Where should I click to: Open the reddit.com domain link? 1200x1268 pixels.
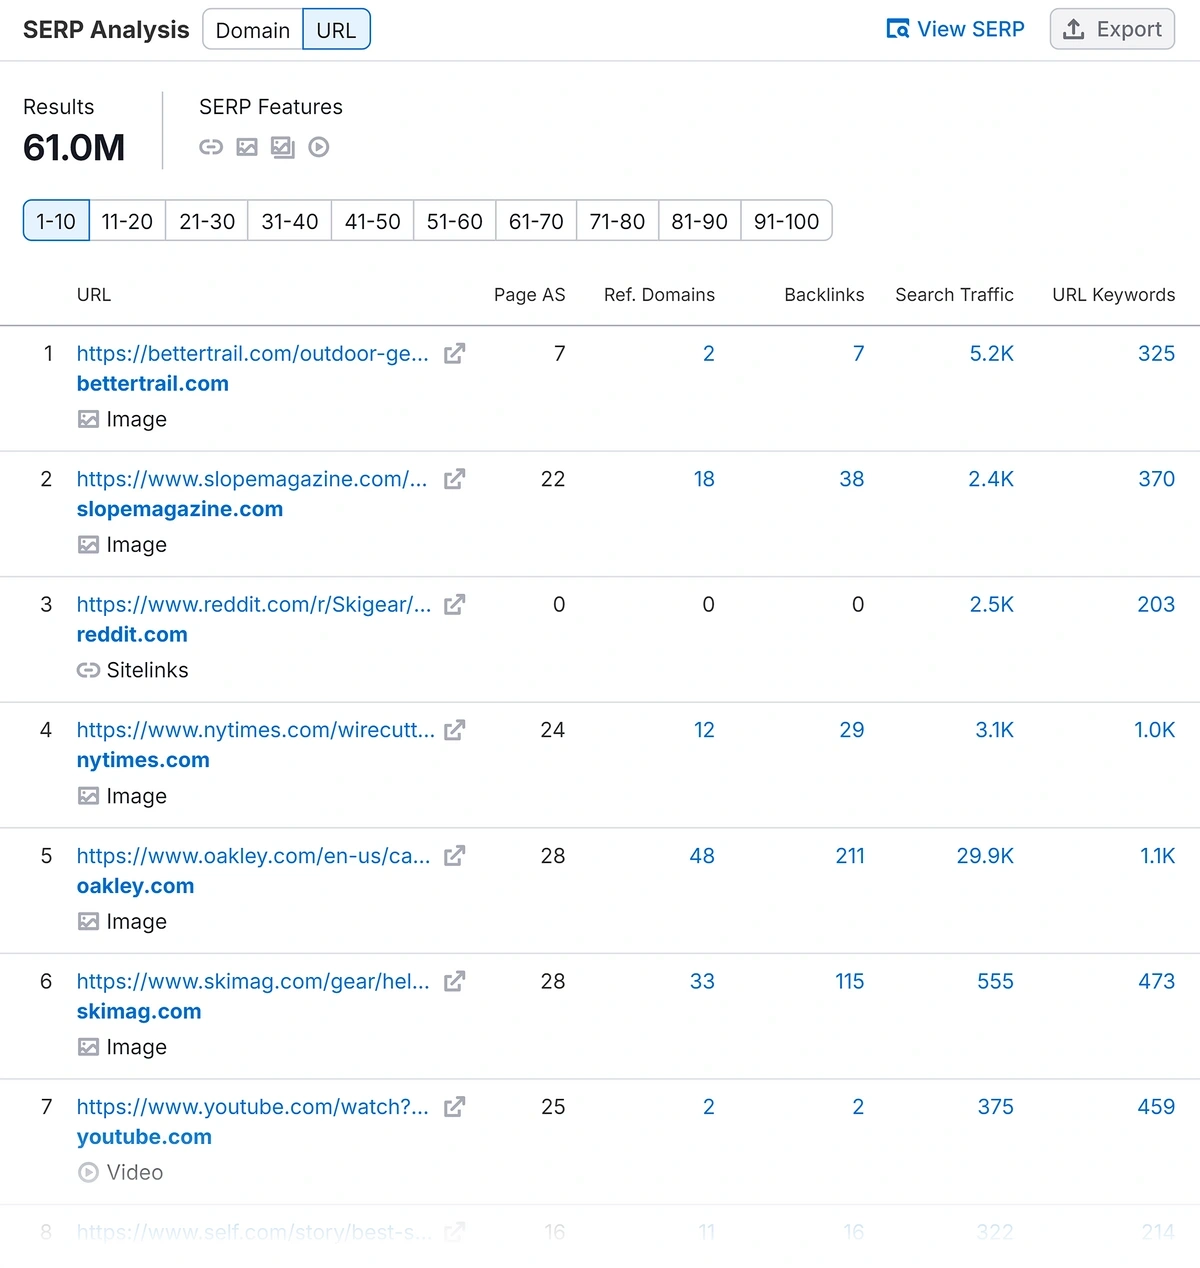(132, 635)
